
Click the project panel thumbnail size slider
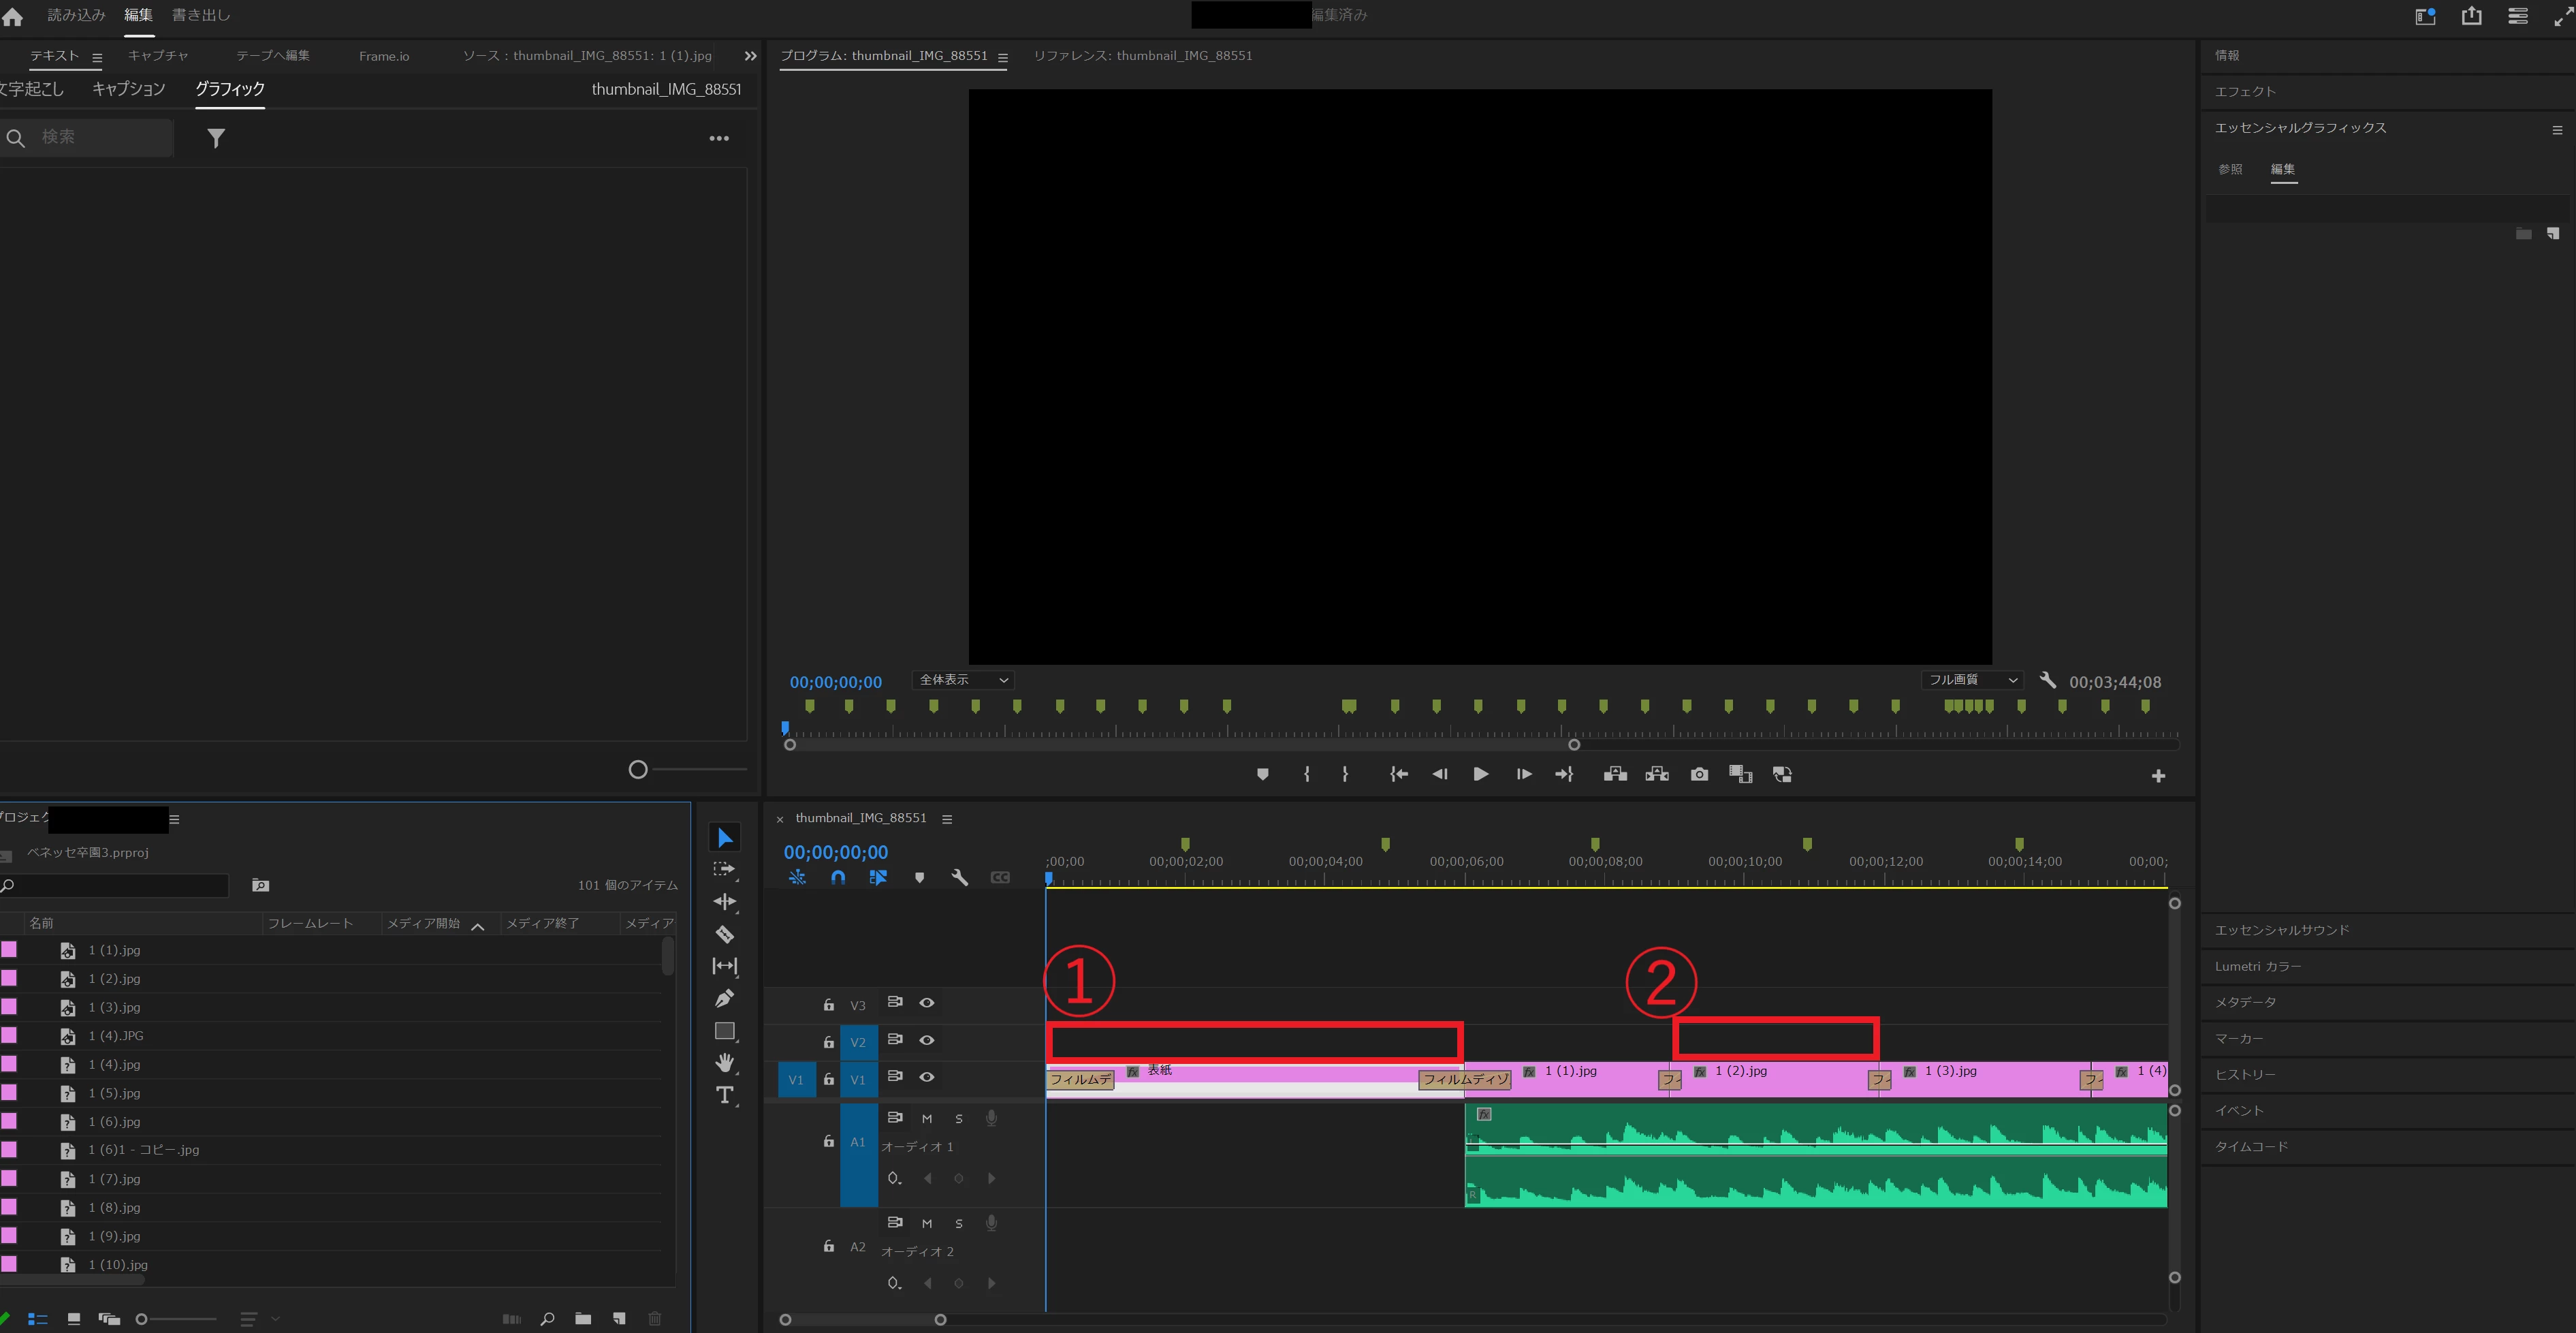pyautogui.click(x=142, y=1319)
